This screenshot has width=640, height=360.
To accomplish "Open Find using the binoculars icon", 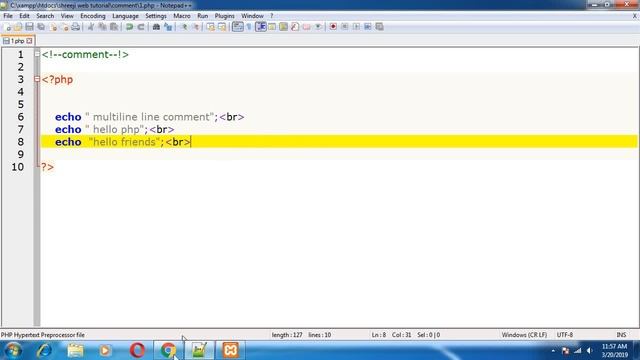I will tap(156, 27).
